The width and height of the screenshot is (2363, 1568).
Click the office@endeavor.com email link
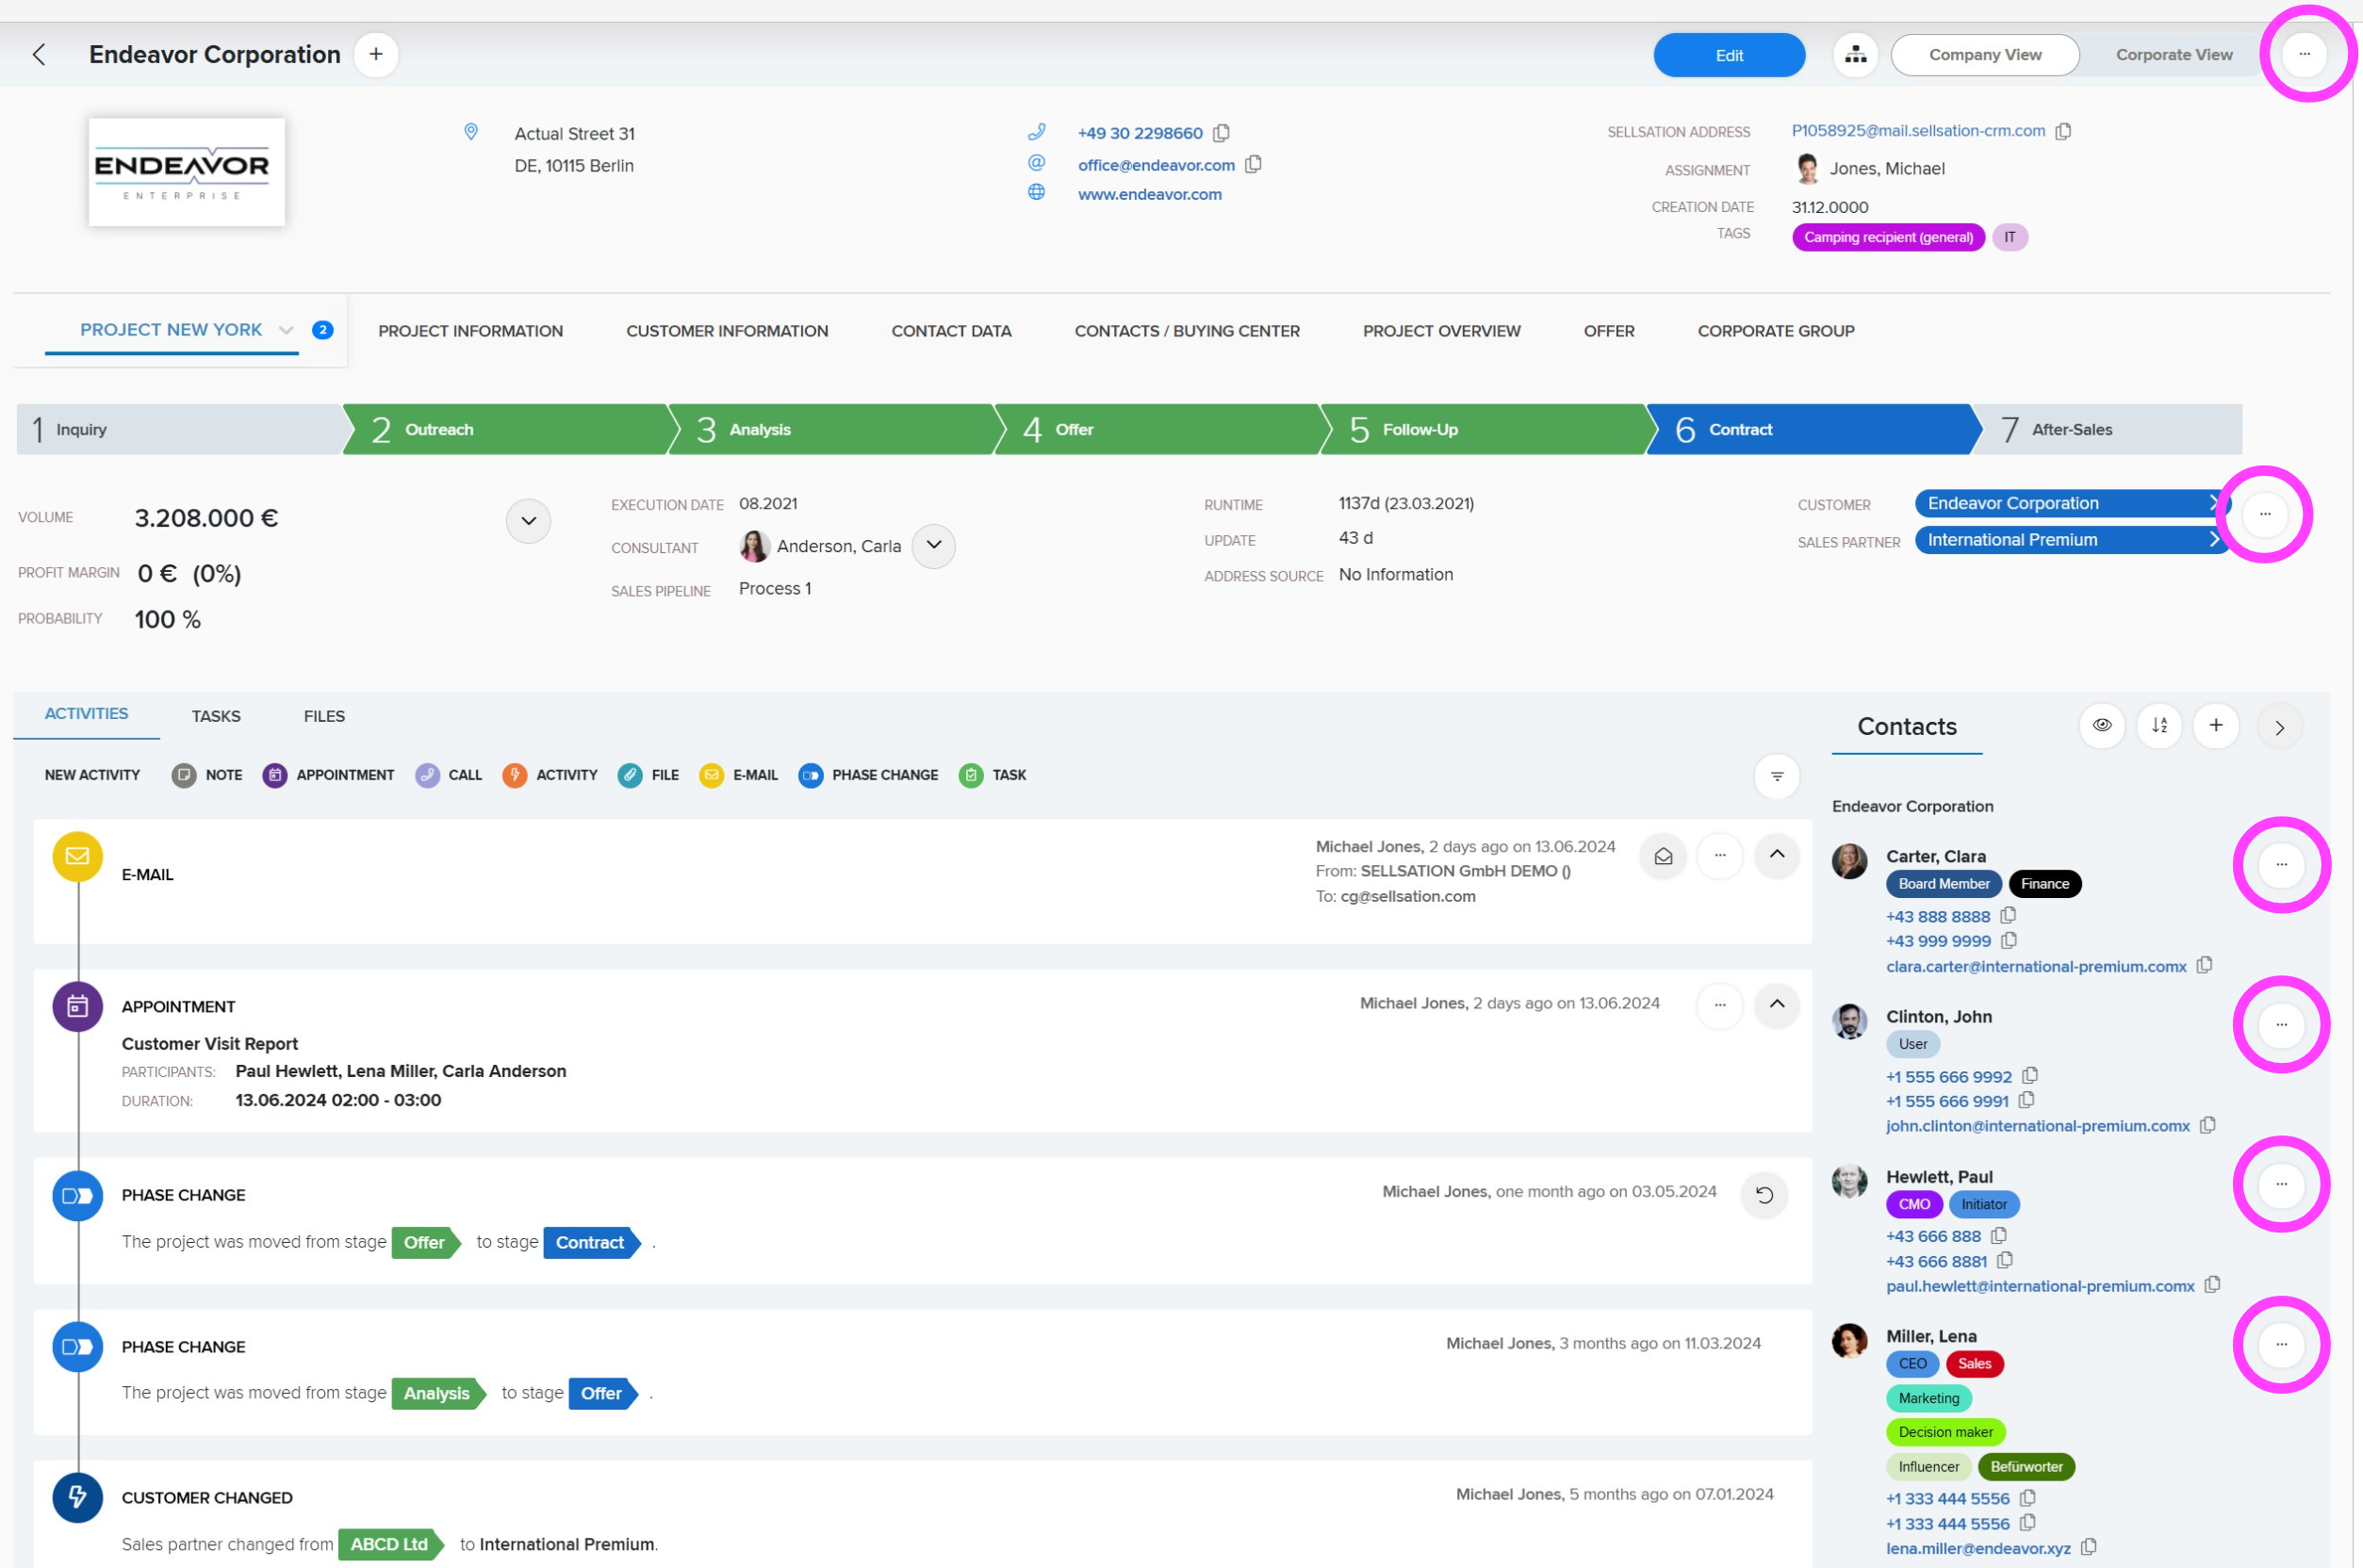click(x=1156, y=165)
